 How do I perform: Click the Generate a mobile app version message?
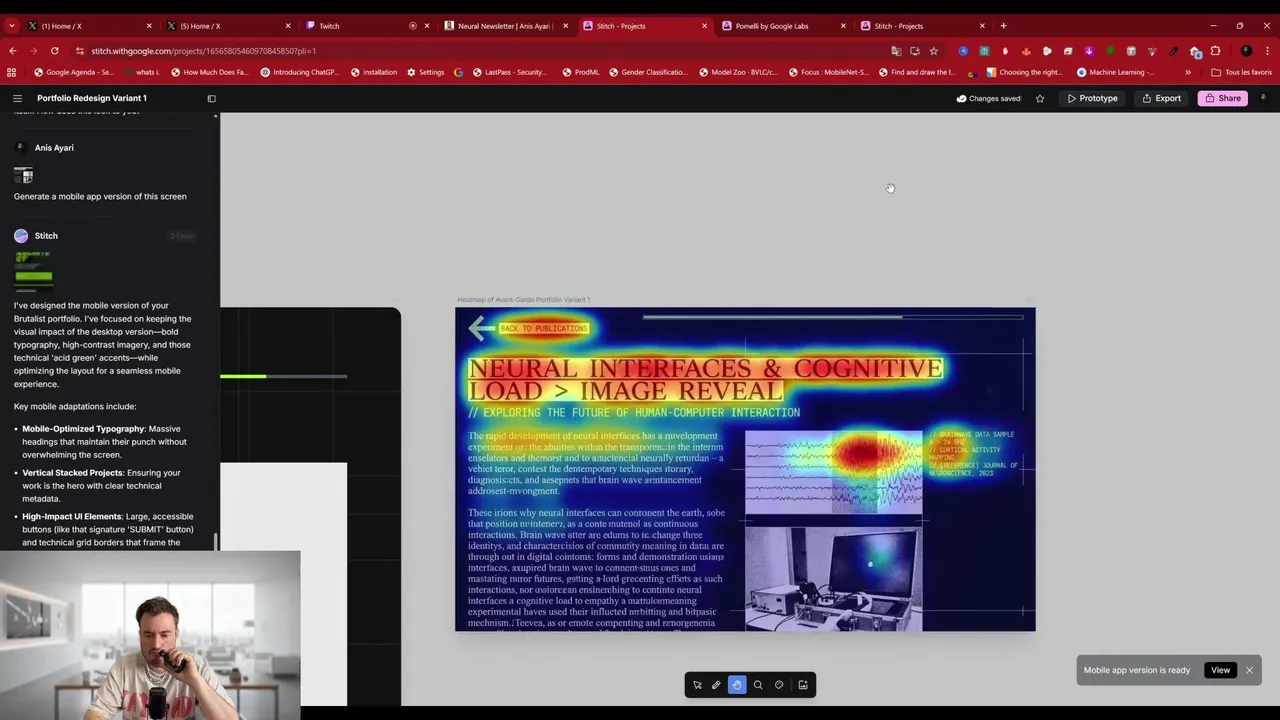click(x=100, y=196)
